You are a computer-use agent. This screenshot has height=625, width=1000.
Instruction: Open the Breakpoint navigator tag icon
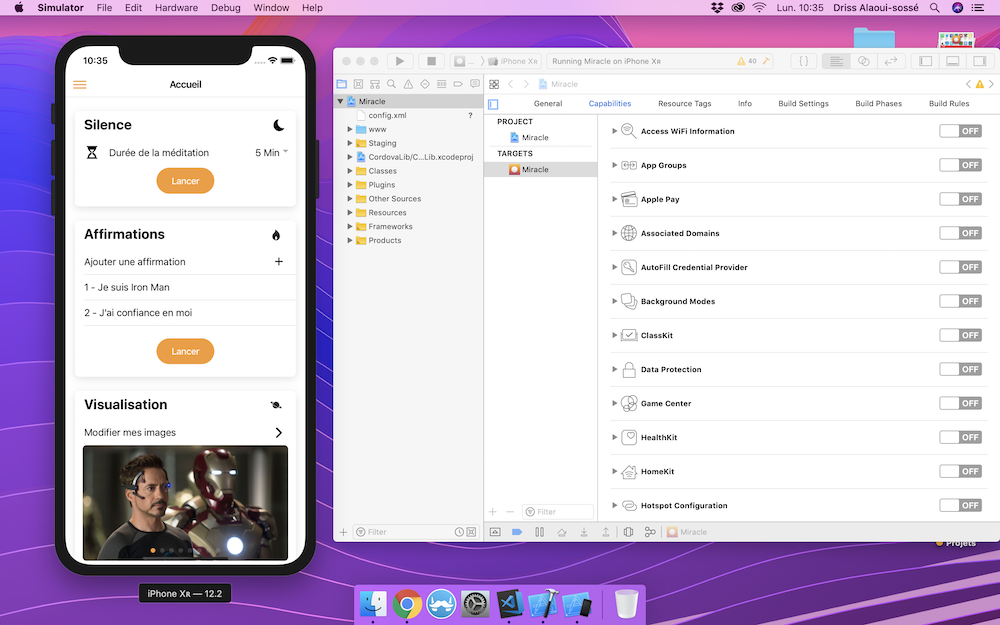tap(458, 84)
